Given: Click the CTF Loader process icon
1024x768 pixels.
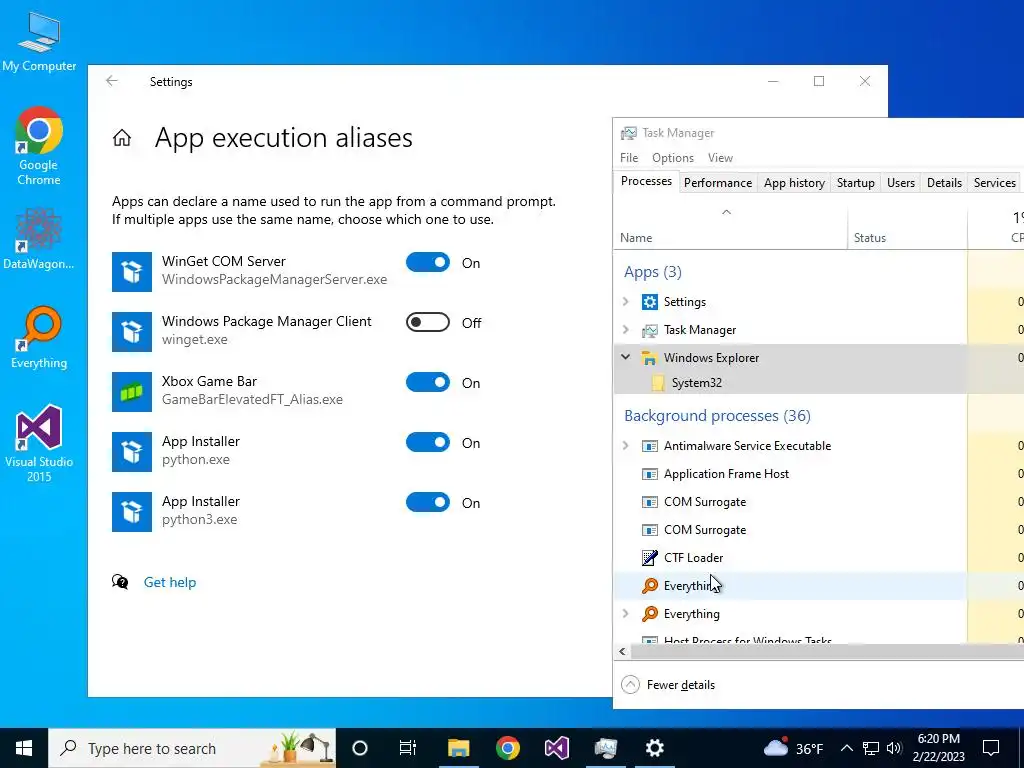Looking at the screenshot, I should click(649, 558).
